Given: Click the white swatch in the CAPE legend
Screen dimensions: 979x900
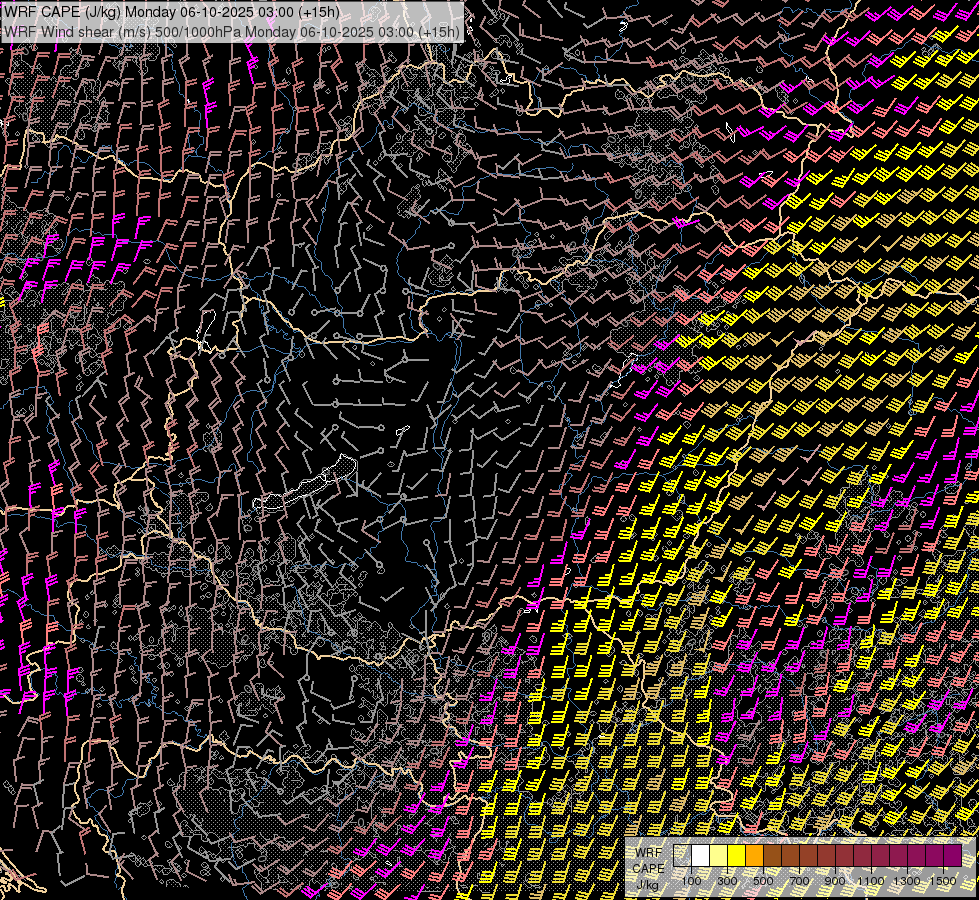Looking at the screenshot, I should [x=701, y=856].
